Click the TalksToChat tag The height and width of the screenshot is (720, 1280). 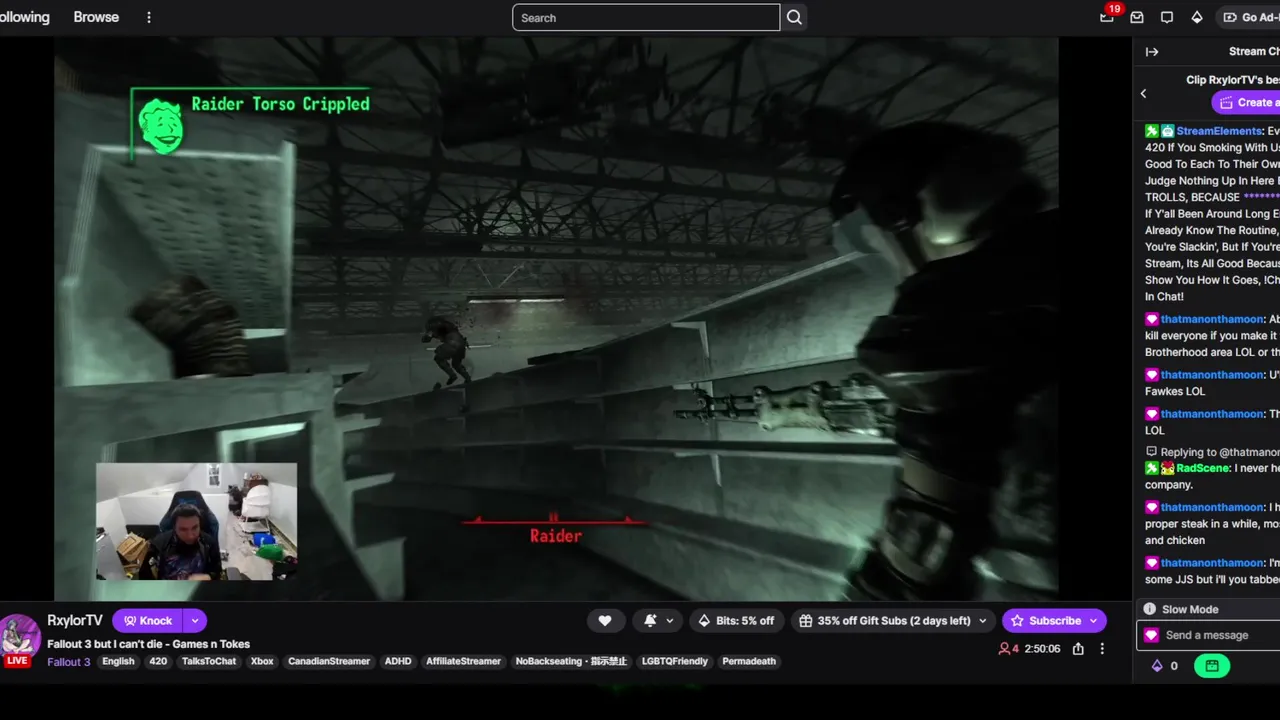(x=209, y=661)
